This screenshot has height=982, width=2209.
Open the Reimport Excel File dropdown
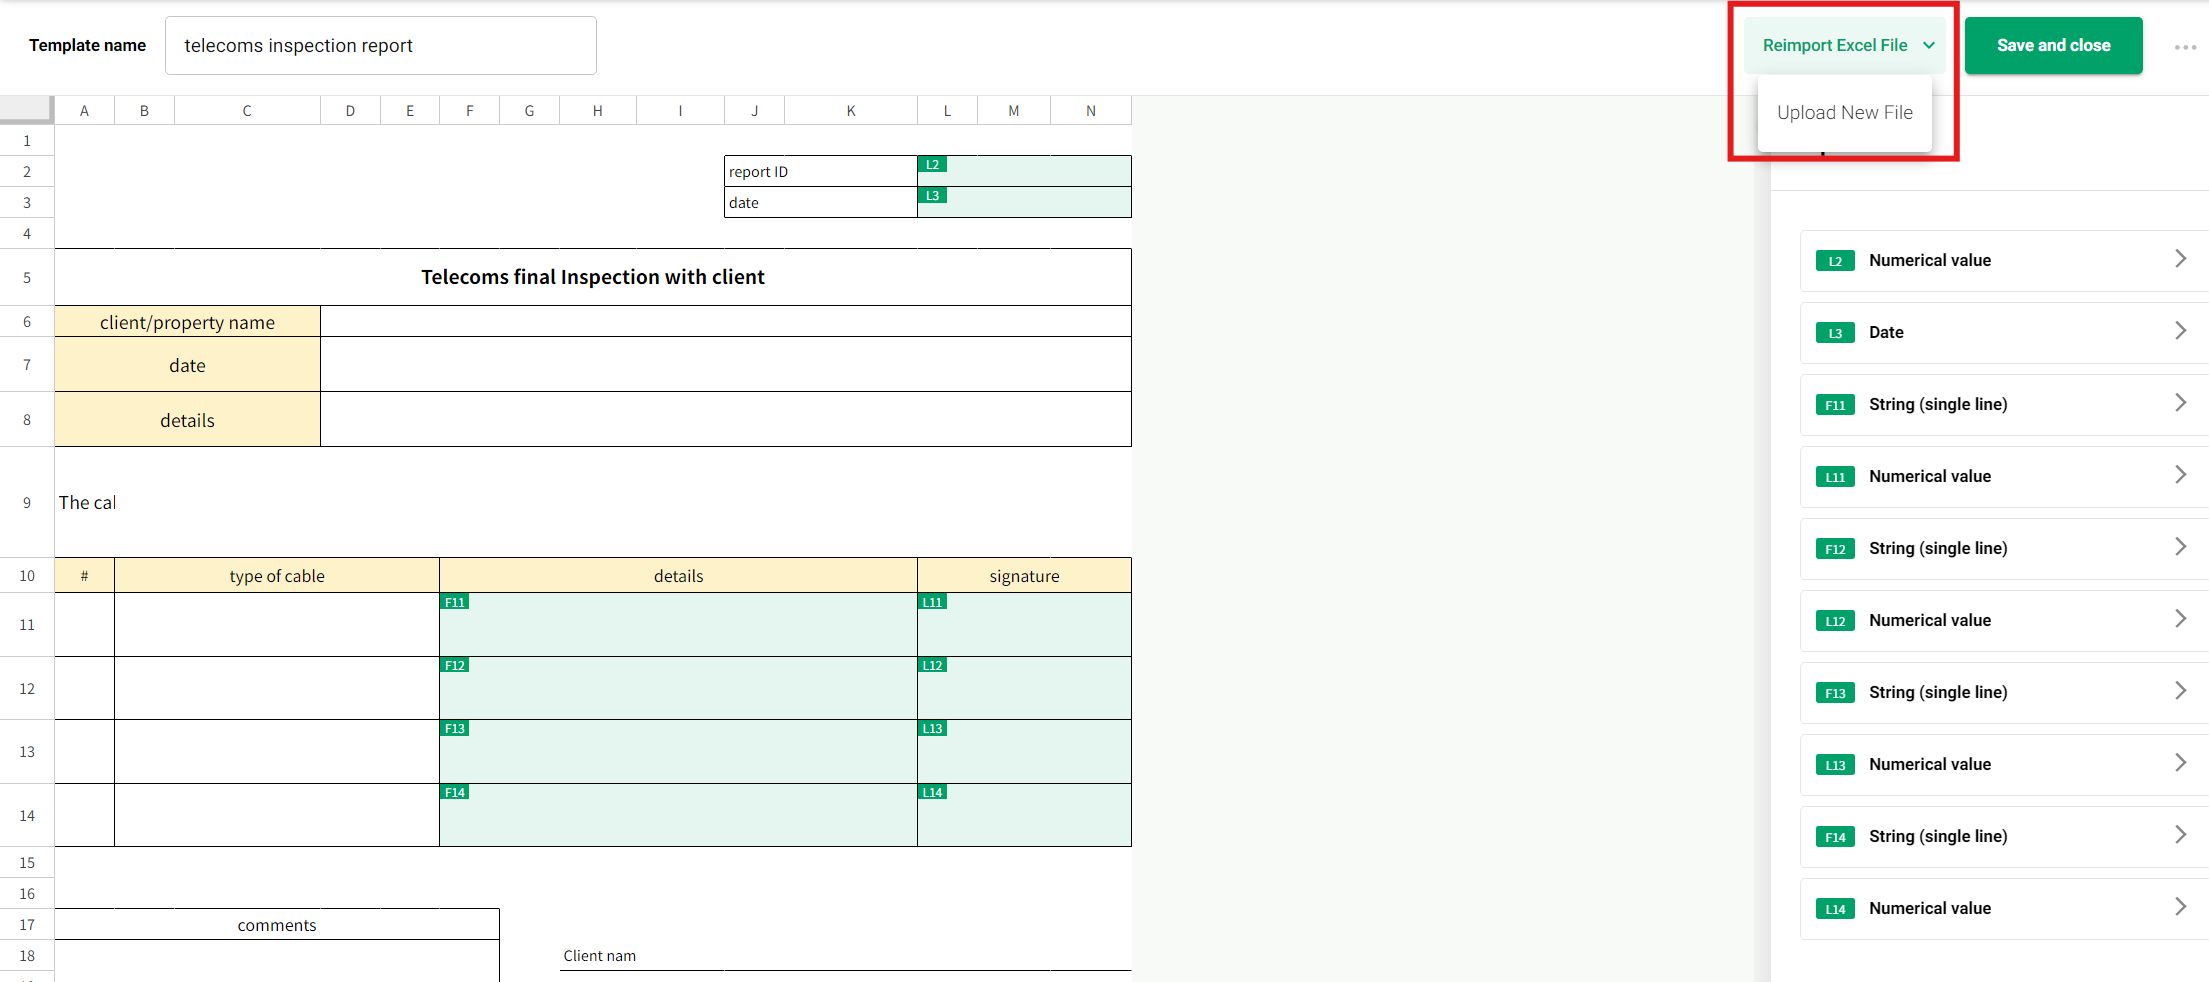[1845, 46]
